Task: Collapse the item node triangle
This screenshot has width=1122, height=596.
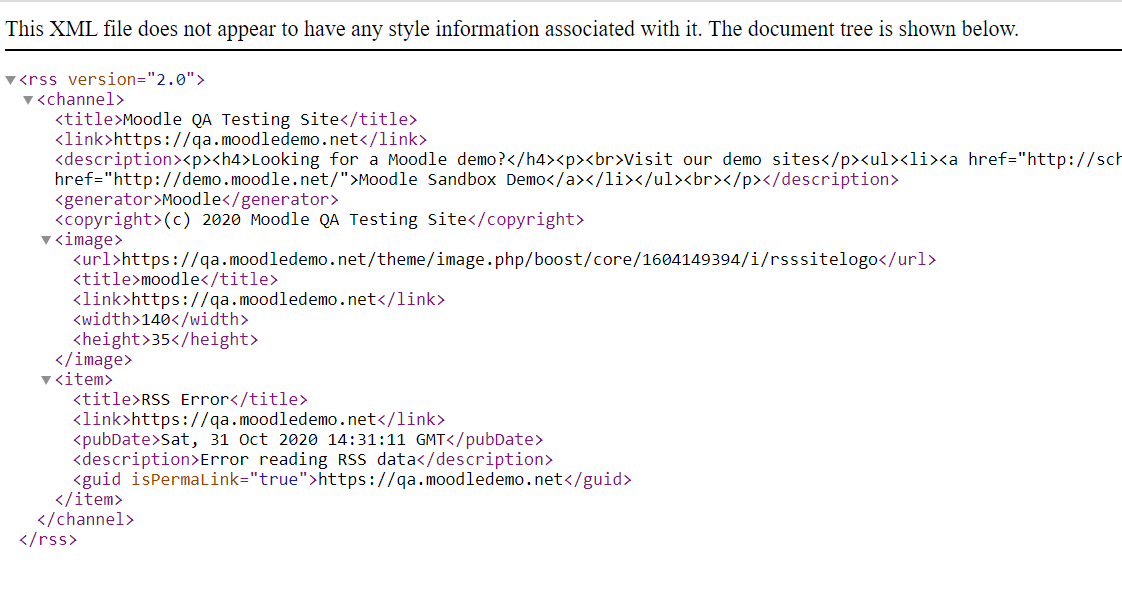Action: [47, 381]
